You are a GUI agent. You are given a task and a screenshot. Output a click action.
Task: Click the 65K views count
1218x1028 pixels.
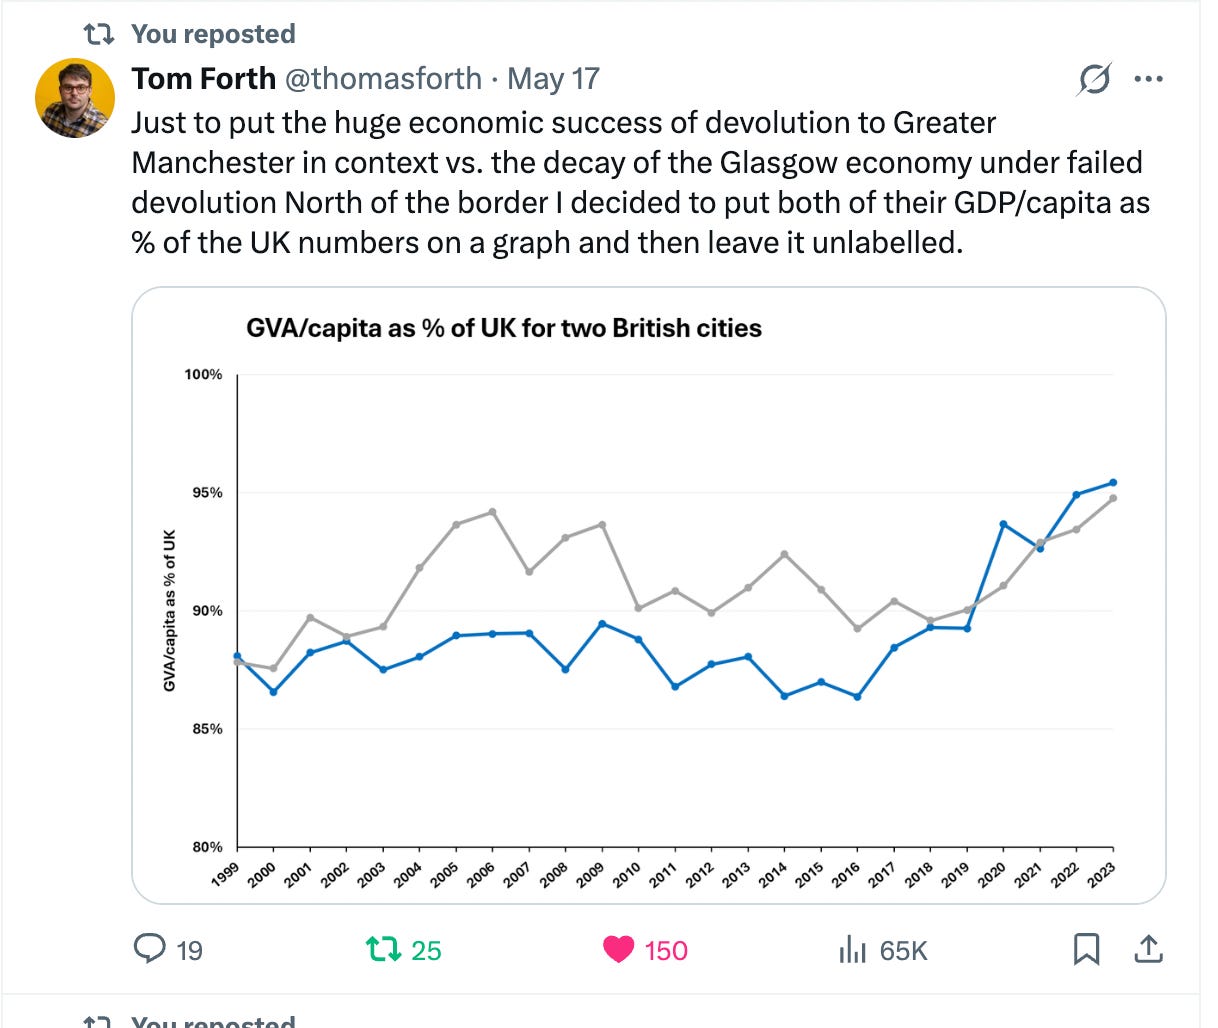click(903, 950)
